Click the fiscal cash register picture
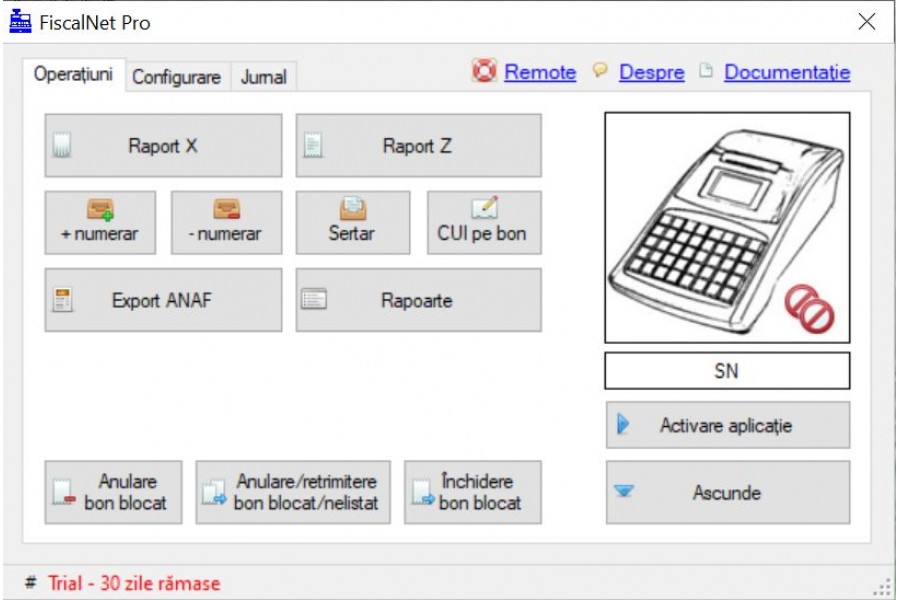The width and height of the screenshot is (900, 600). click(727, 227)
